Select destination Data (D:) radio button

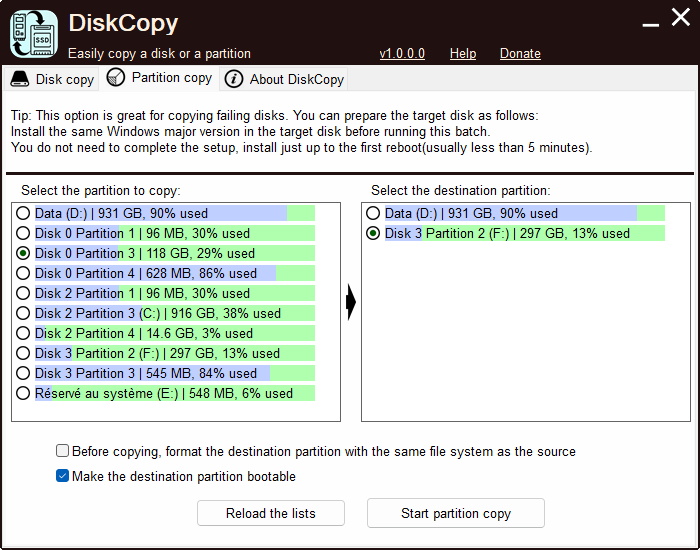coord(373,213)
